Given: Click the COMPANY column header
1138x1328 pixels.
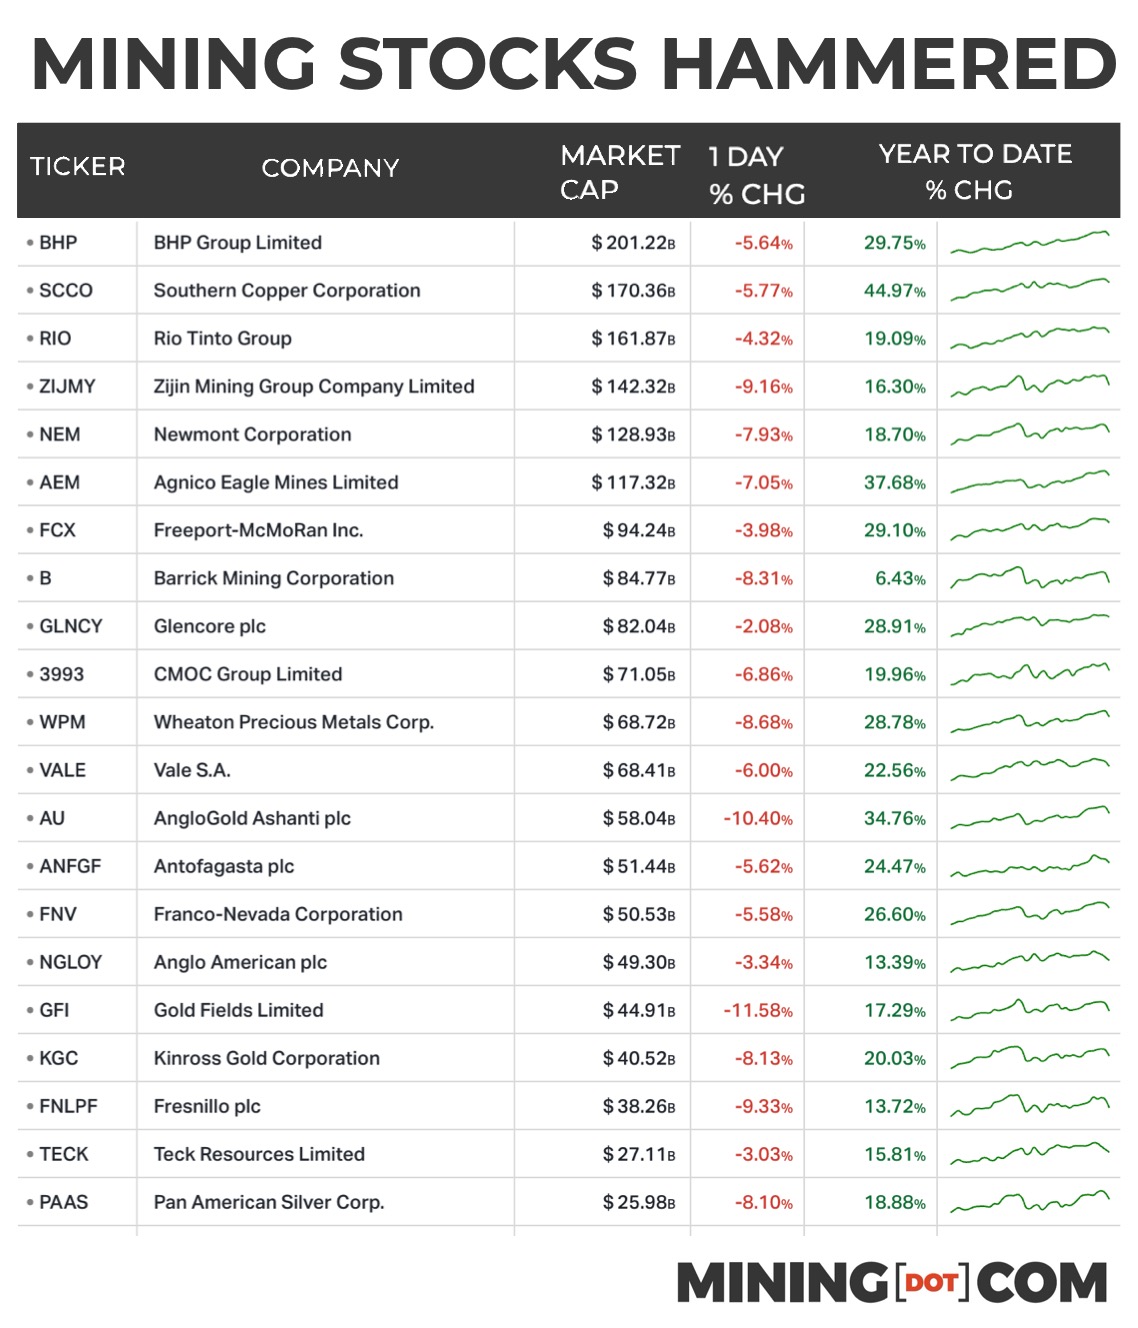Looking at the screenshot, I should (330, 168).
